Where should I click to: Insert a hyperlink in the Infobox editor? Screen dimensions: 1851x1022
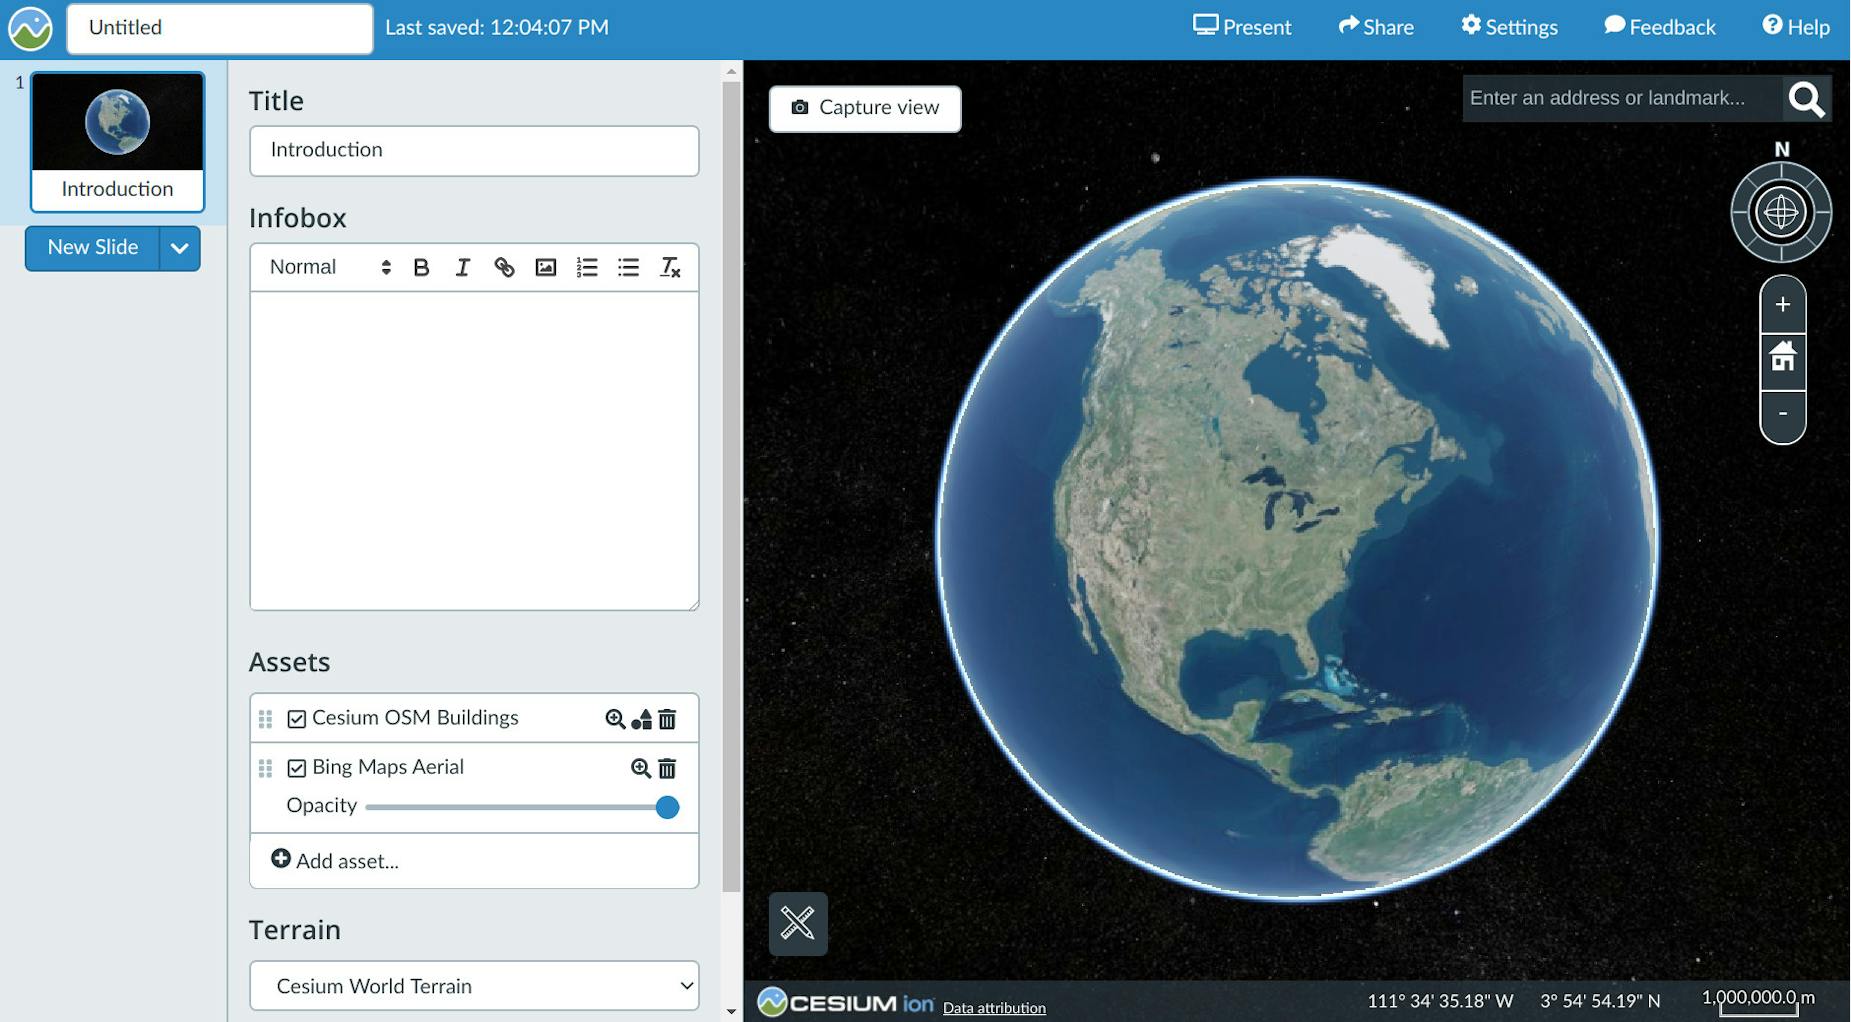[504, 267]
